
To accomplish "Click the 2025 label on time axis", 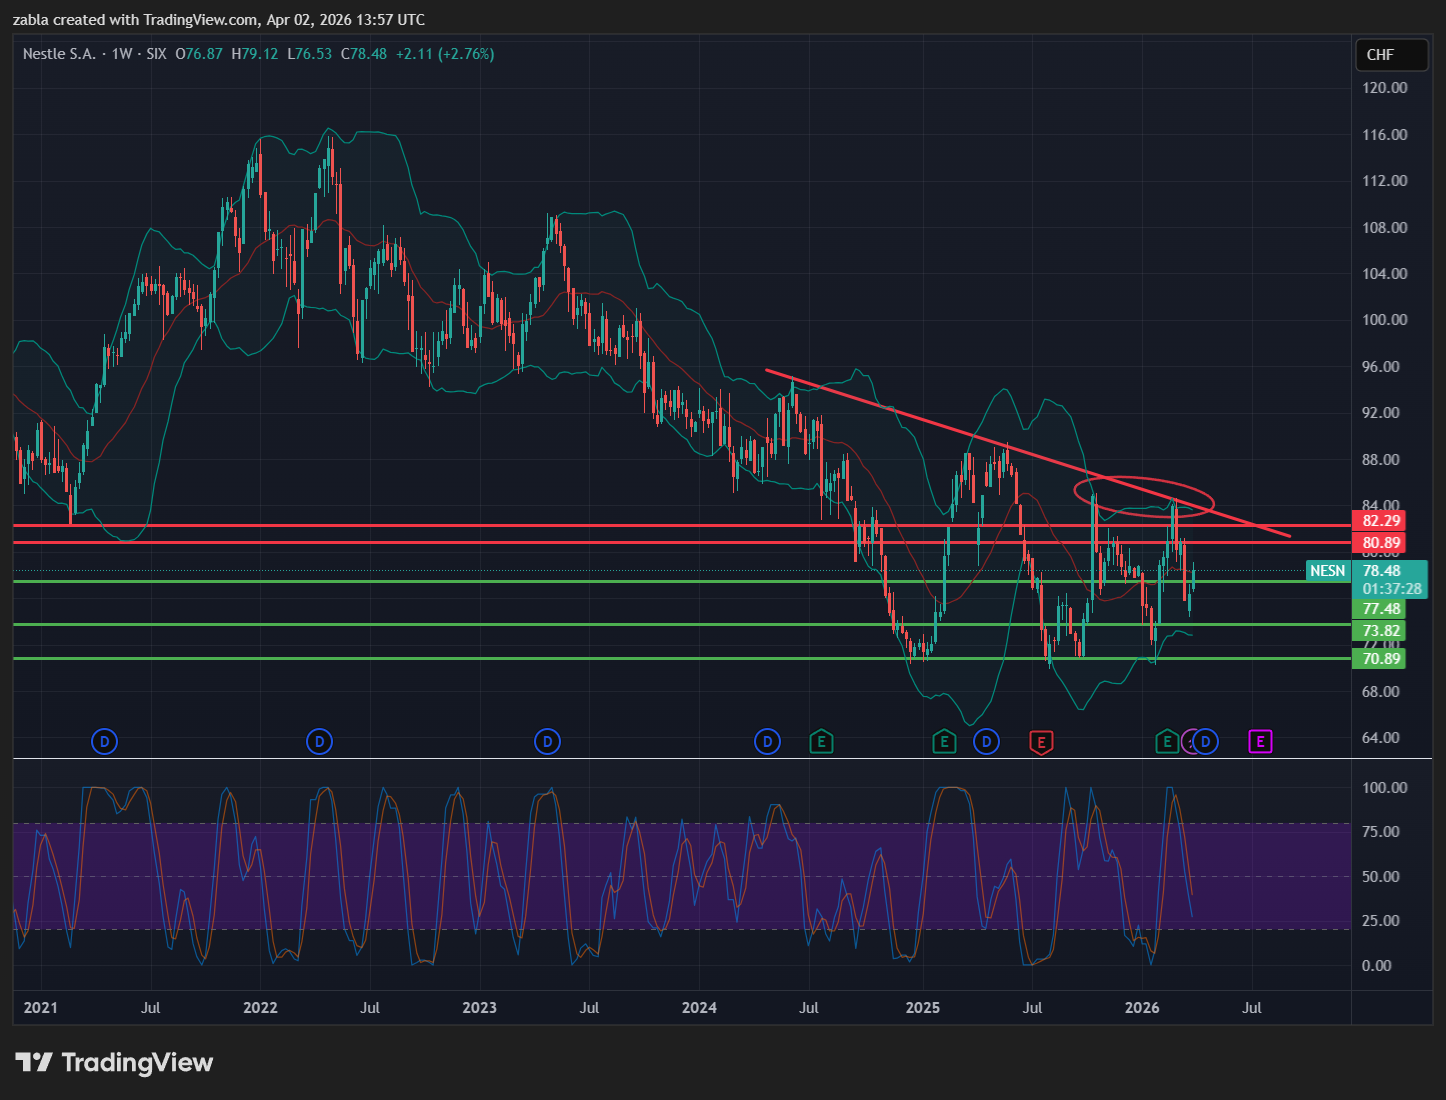I will tap(922, 1008).
